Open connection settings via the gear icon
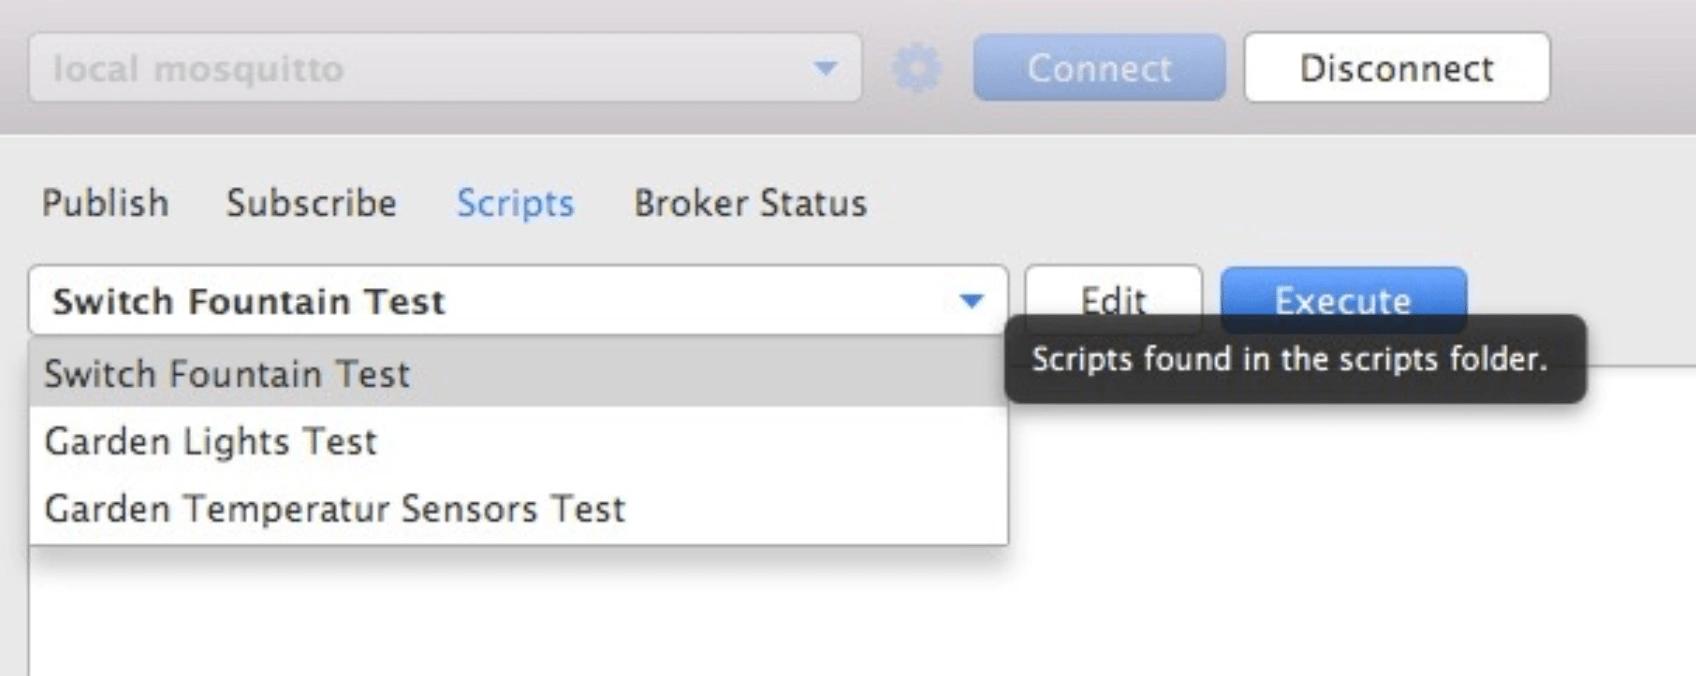The height and width of the screenshot is (676, 1696). (x=919, y=68)
